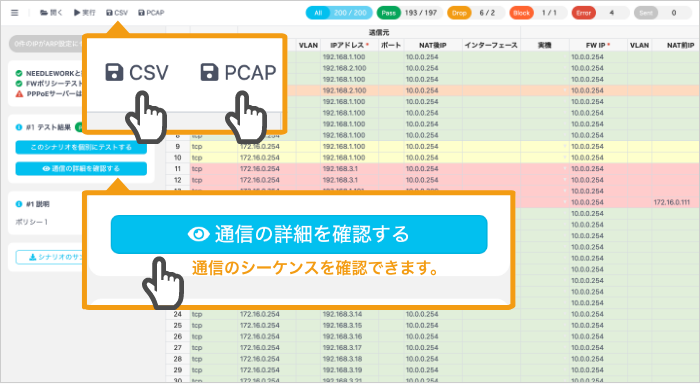The width and height of the screenshot is (700, 384).
Task: Select row number 24 in the table
Action: (178, 314)
